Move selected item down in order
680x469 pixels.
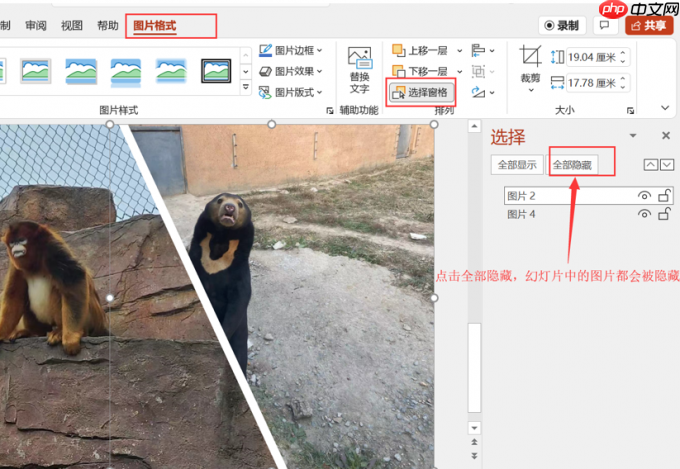[x=667, y=165]
